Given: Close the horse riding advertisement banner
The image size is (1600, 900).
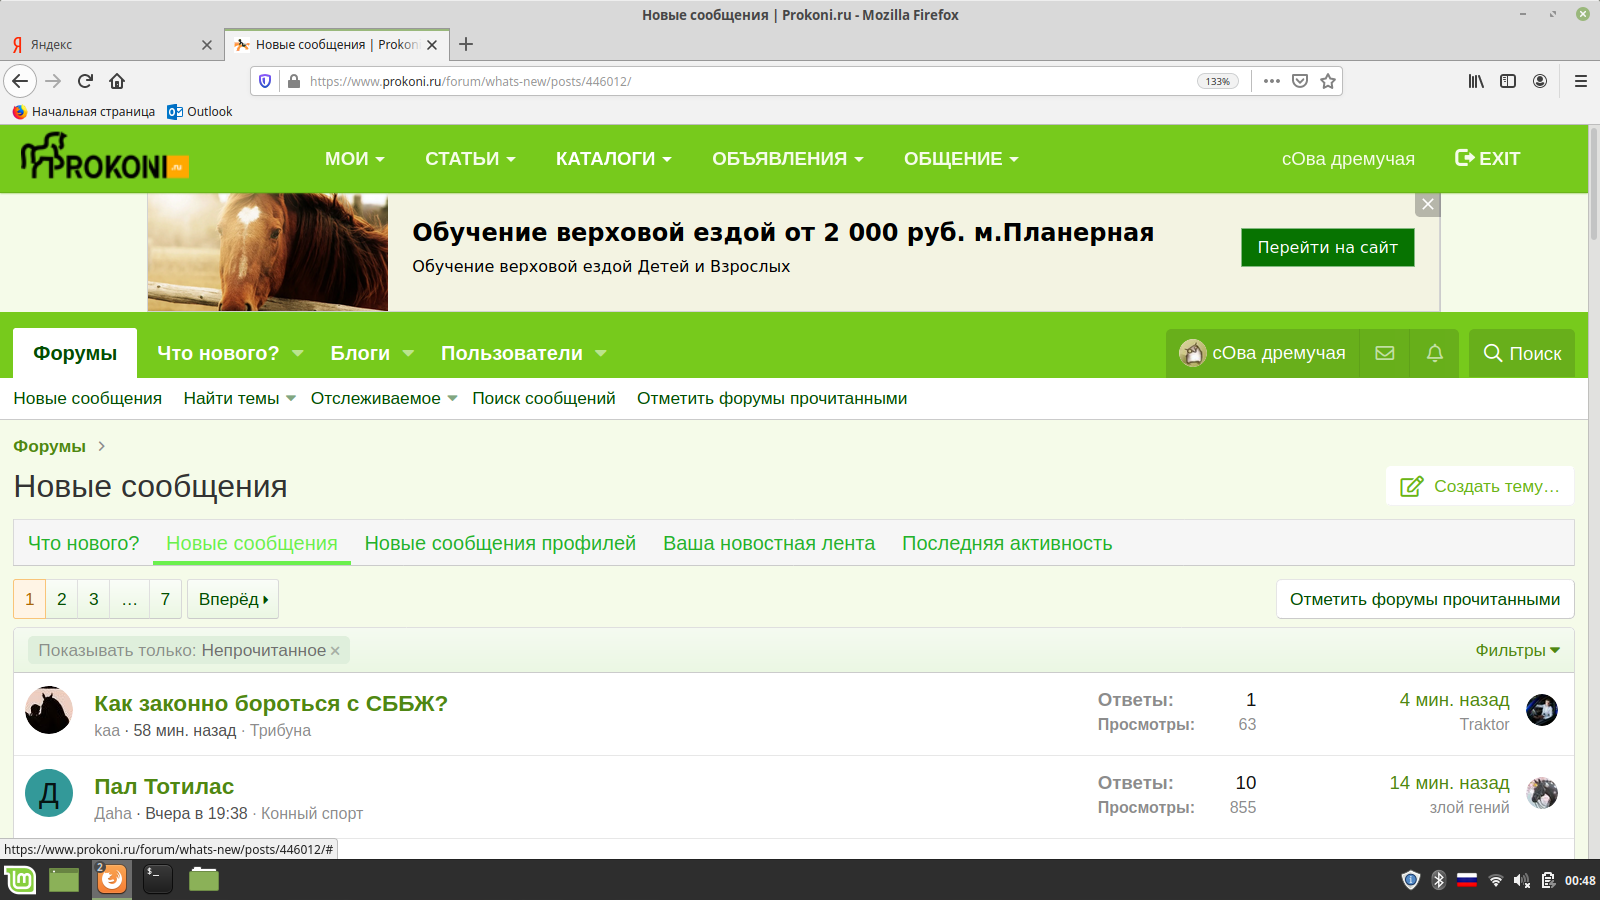Looking at the screenshot, I should click(1428, 204).
